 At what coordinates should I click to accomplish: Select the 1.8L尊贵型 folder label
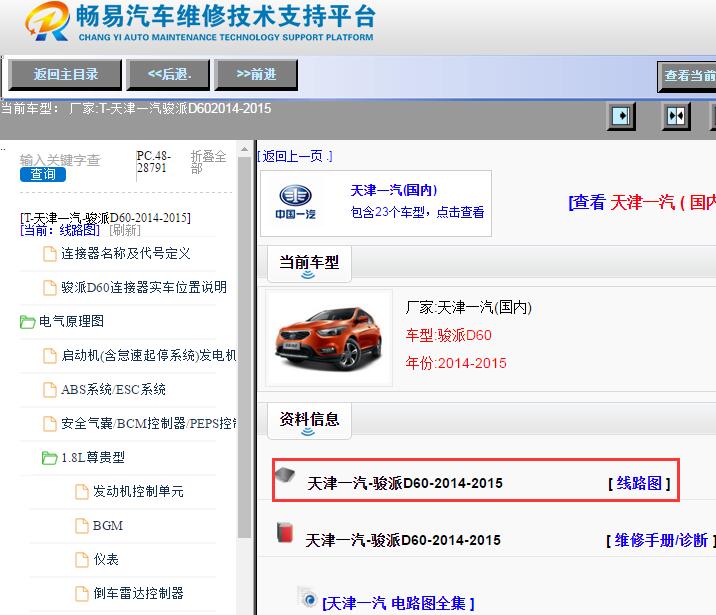coord(93,457)
